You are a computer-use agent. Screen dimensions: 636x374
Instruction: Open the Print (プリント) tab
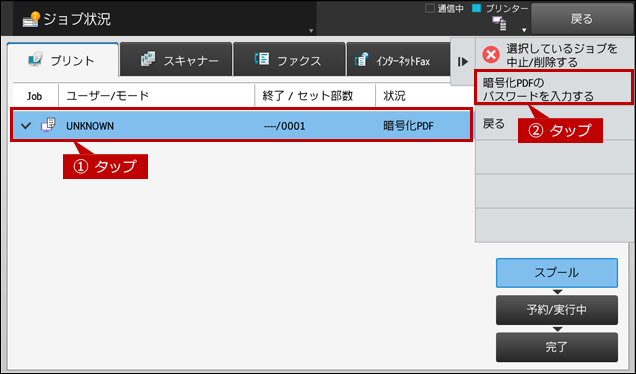63,60
